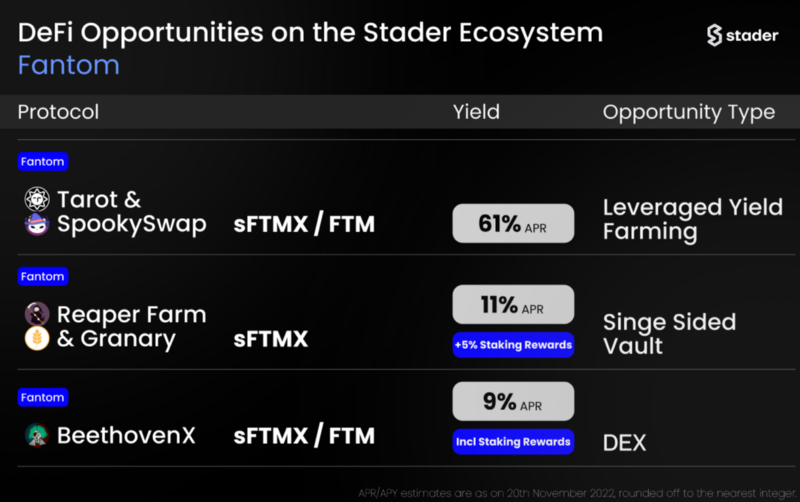Click Leveraged Yield Farming text
800x502 pixels.
[693, 219]
